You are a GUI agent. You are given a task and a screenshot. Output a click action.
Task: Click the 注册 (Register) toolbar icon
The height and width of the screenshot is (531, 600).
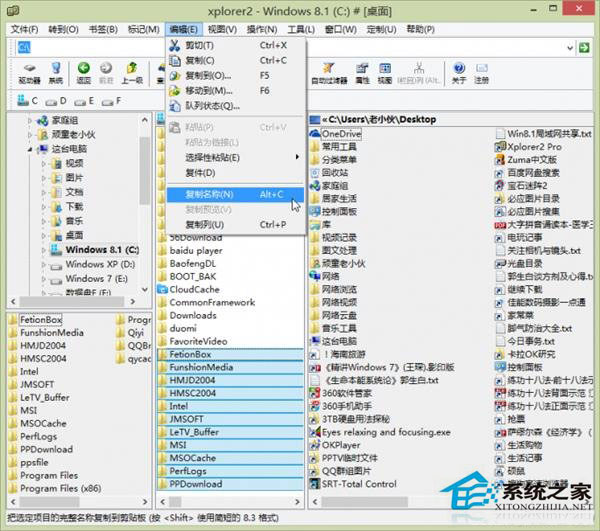tap(481, 73)
